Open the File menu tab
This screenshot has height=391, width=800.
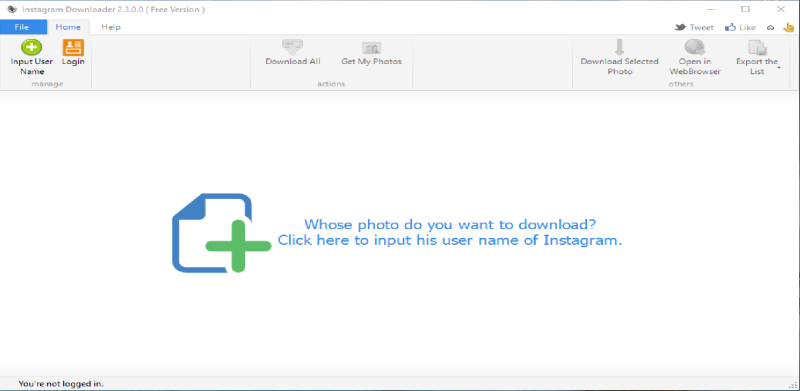pyautogui.click(x=23, y=27)
